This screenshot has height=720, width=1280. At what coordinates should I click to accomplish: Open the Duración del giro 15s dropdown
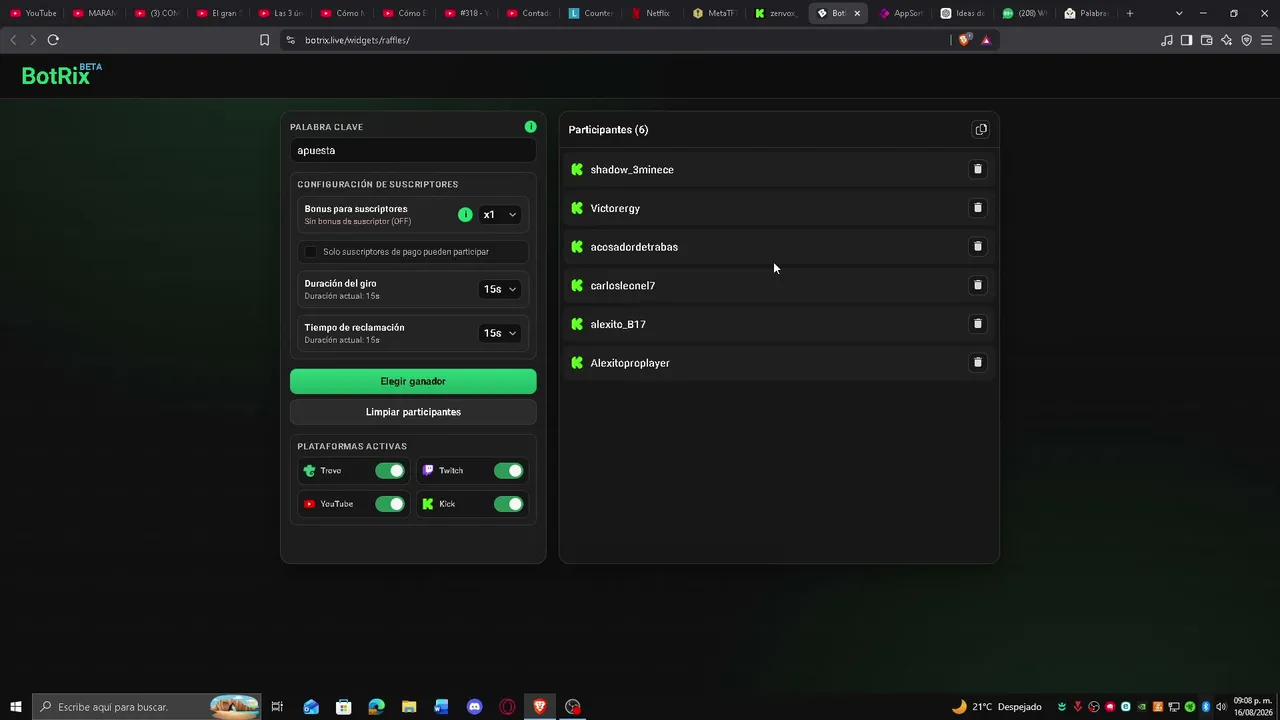pyautogui.click(x=499, y=289)
